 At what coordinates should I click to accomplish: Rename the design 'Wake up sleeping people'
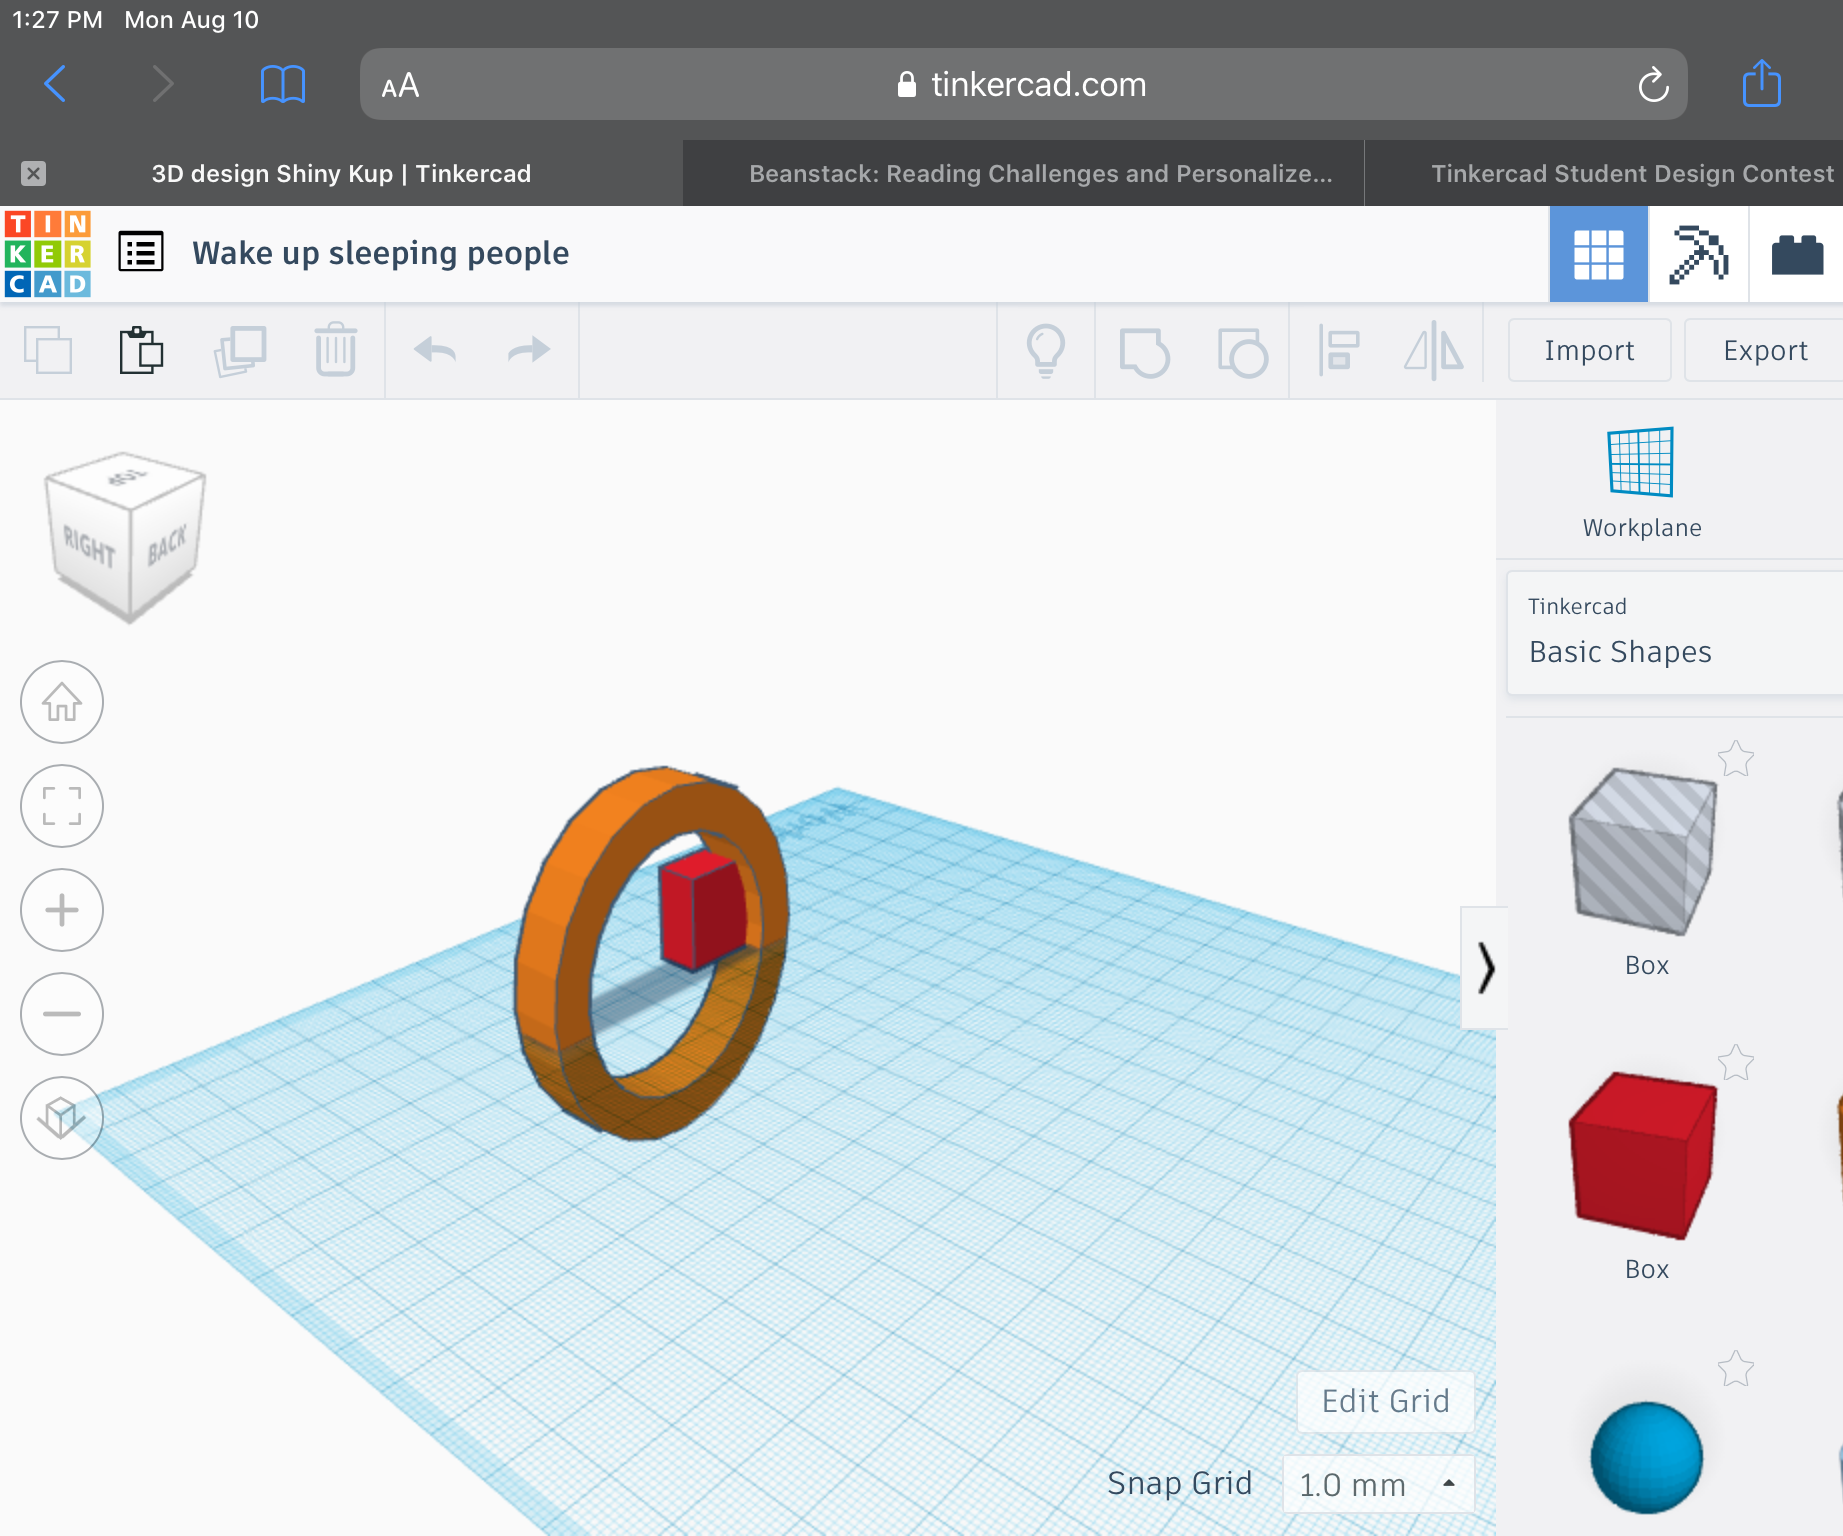tap(380, 253)
